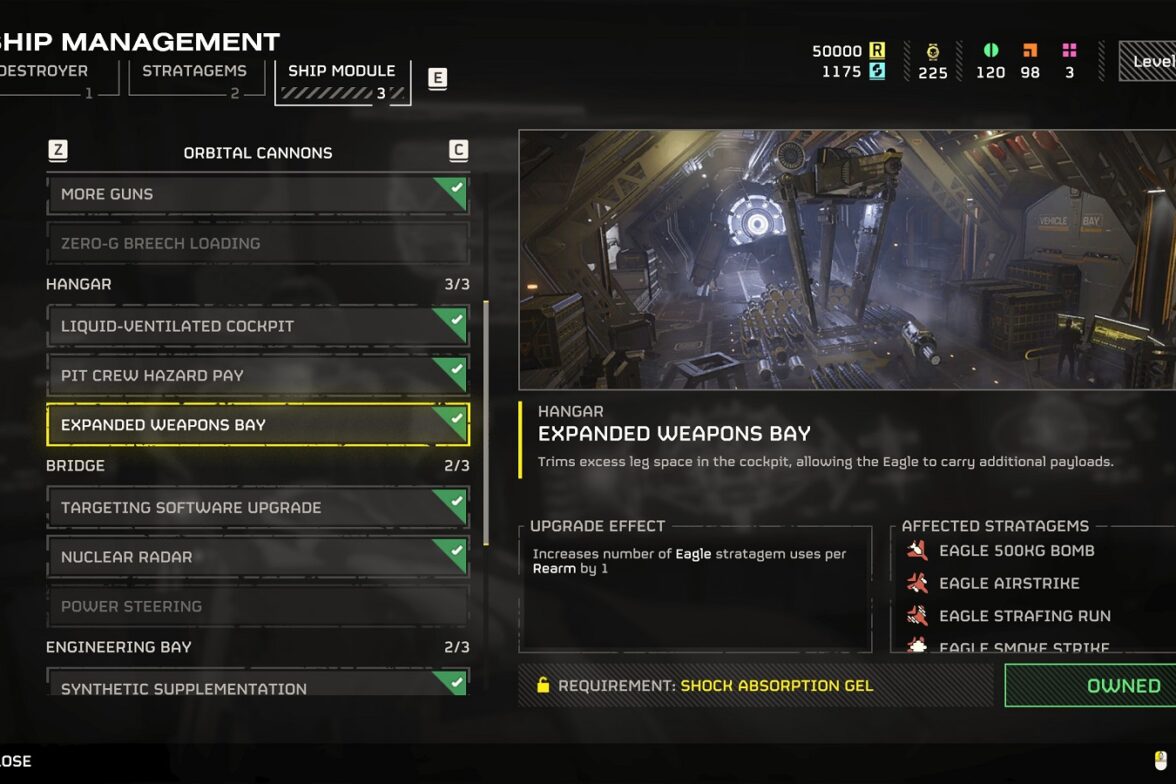Open the Stratagems tab
1176x784 pixels.
pos(195,71)
